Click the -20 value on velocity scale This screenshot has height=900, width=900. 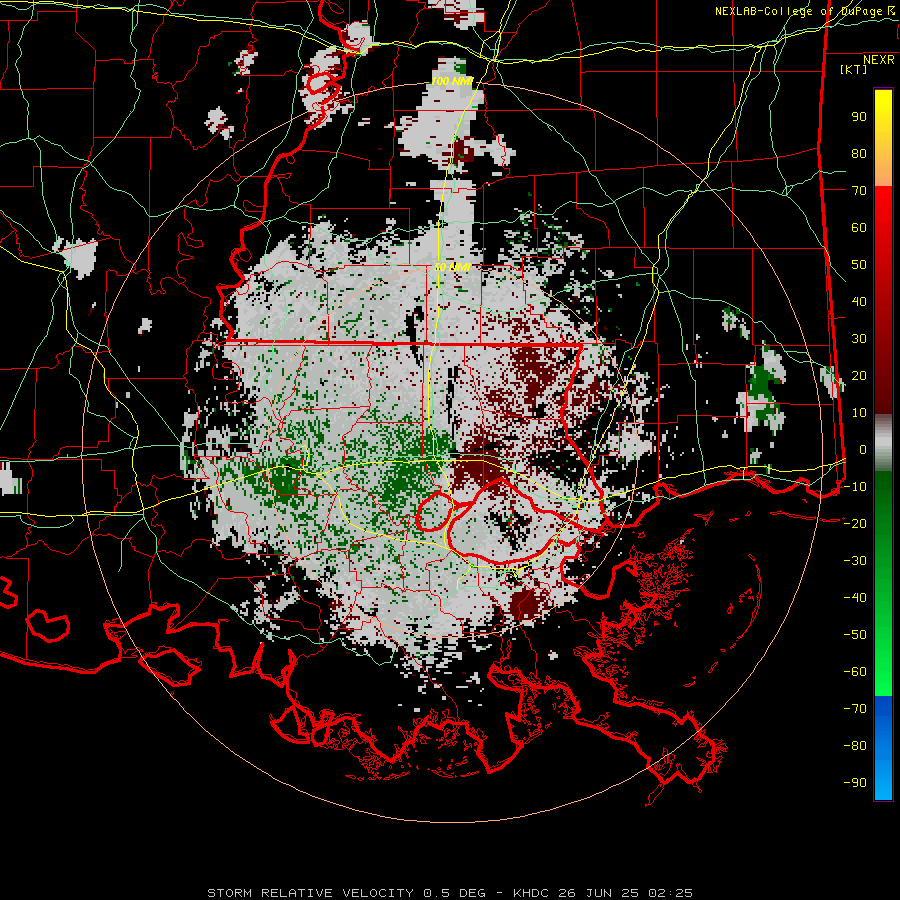click(855, 523)
